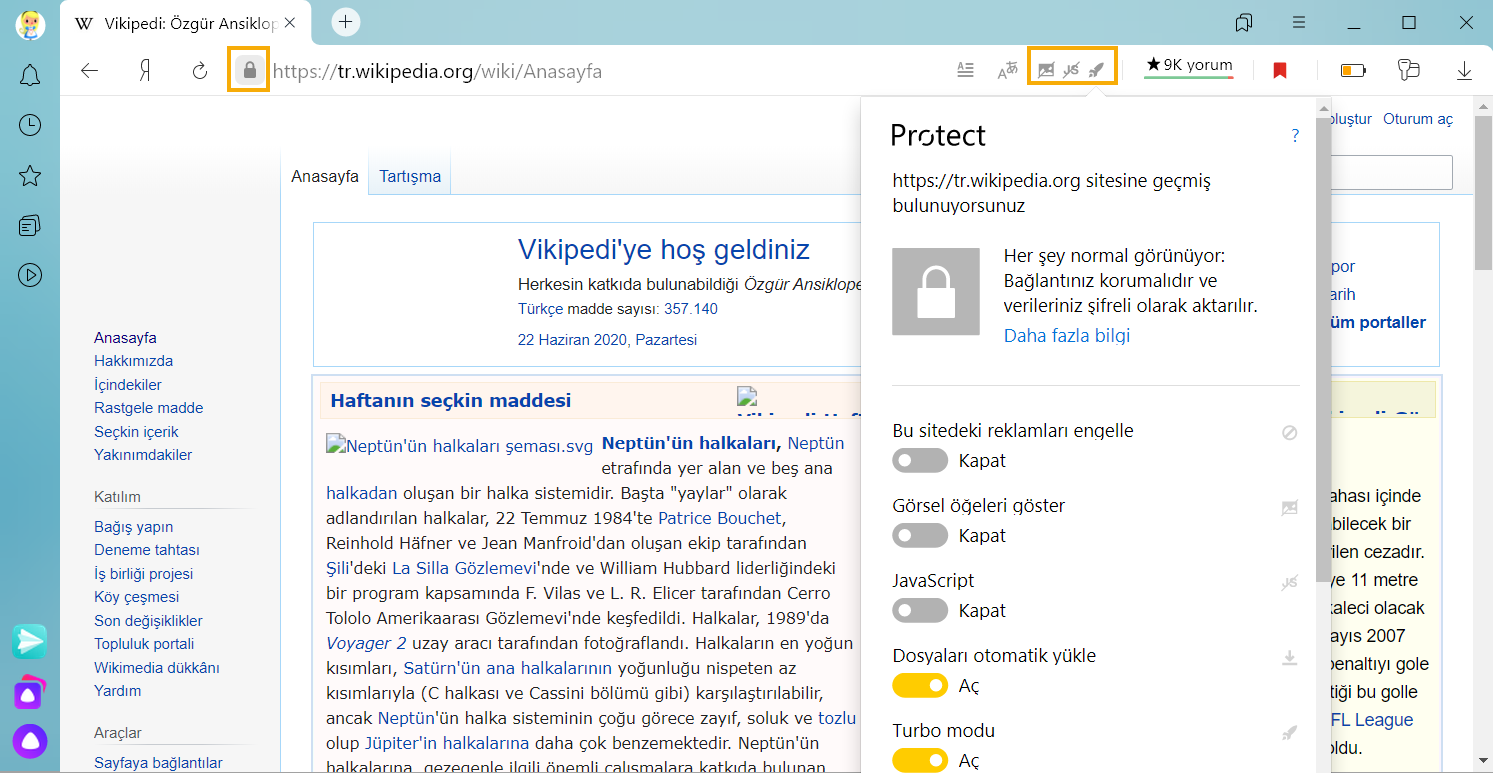Viewport: 1493px width, 773px height.
Task: Open the 'Patrice Bouchet' link
Action: 720,518
